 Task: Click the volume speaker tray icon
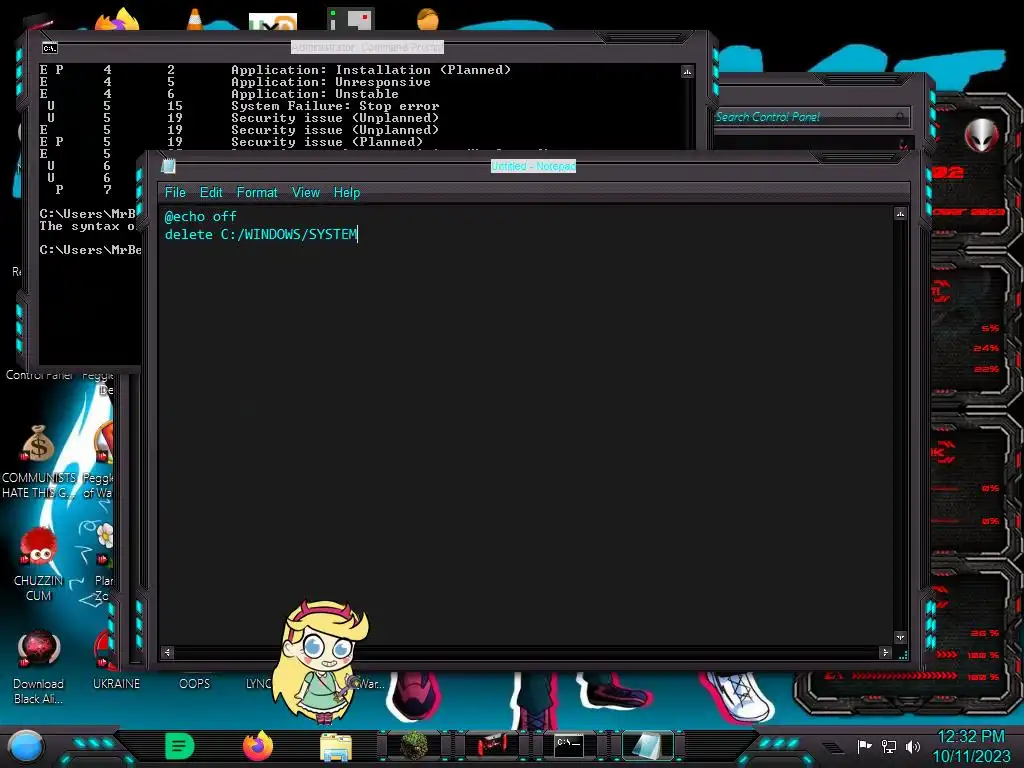click(x=912, y=746)
